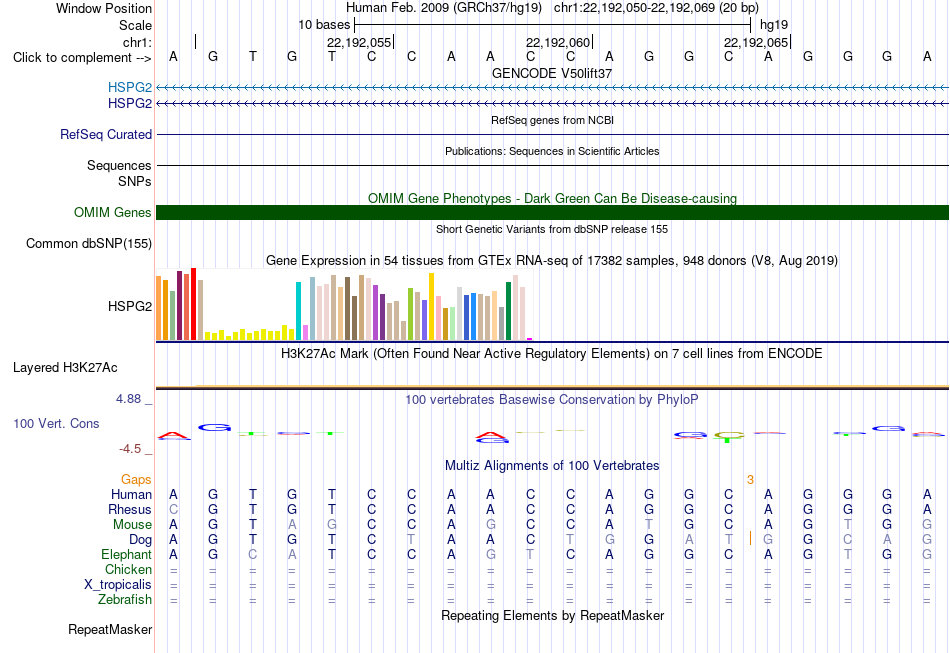This screenshot has width=950, height=653.
Task: Select the 100 Vert. Cons track label
Action: click(x=56, y=423)
